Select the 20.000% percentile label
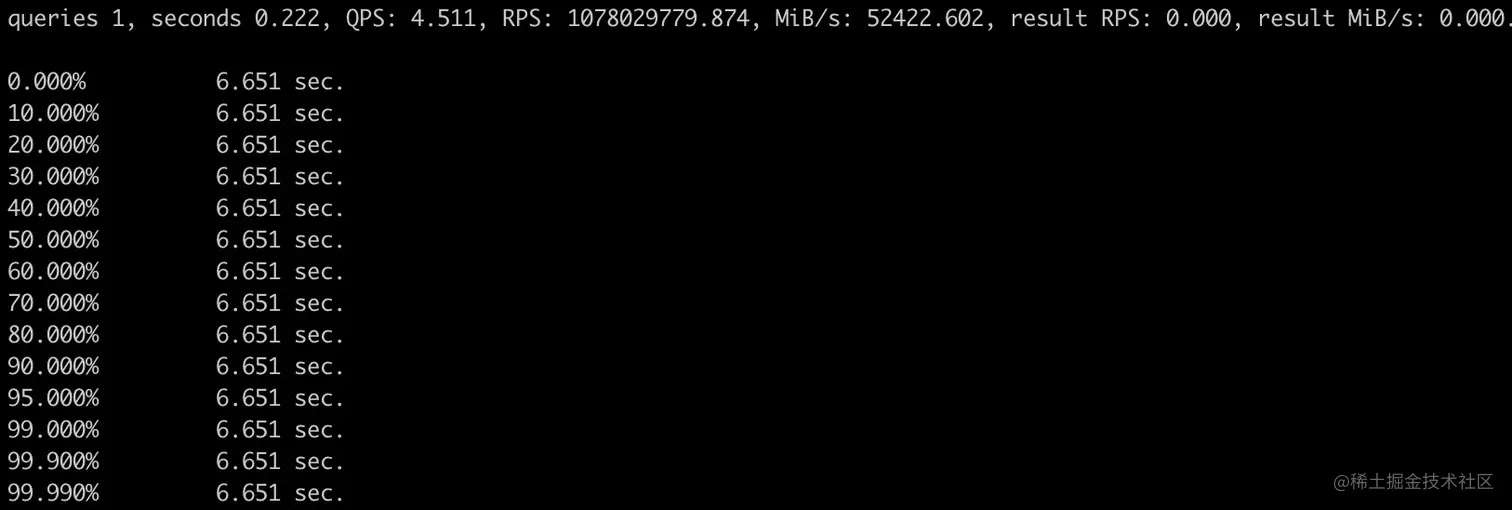The width and height of the screenshot is (1512, 510). click(53, 145)
